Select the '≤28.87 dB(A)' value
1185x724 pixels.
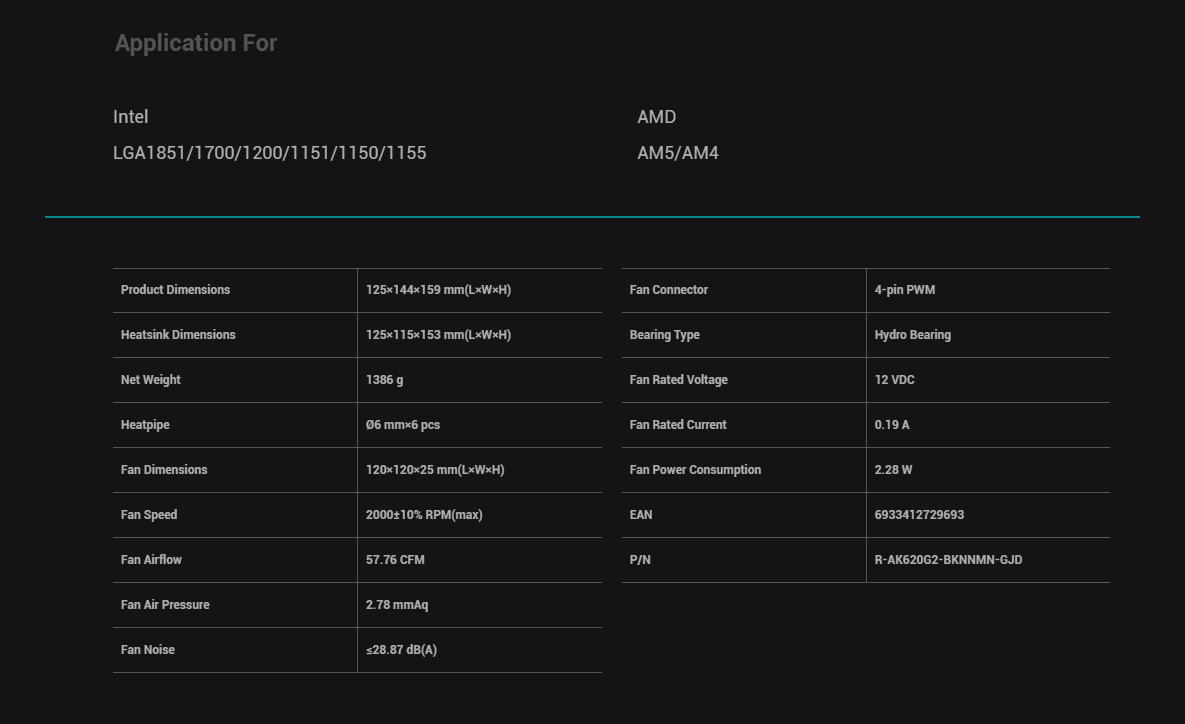click(x=401, y=649)
